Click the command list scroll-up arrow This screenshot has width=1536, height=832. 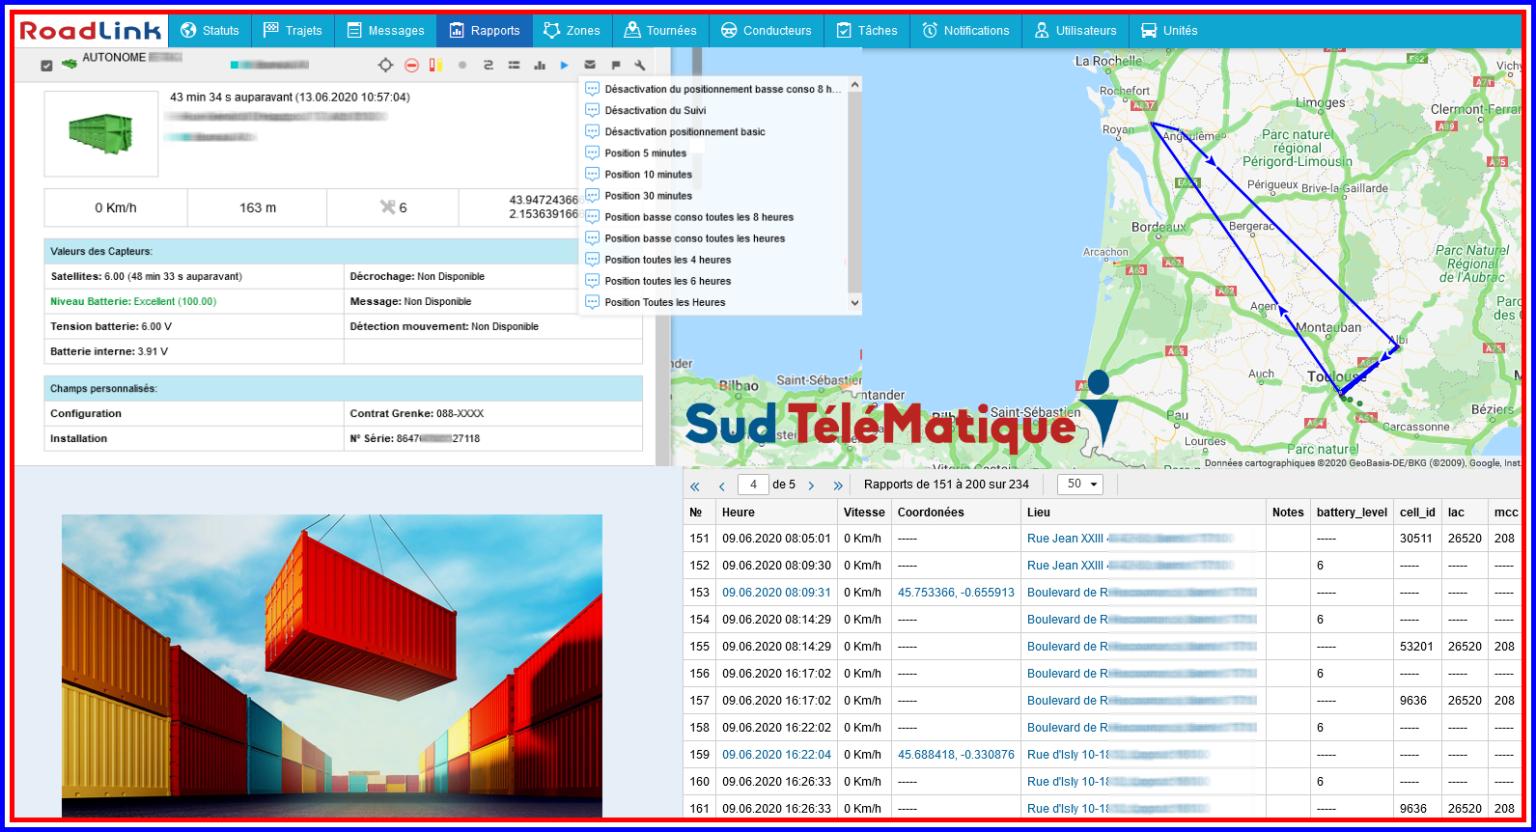tap(854, 86)
